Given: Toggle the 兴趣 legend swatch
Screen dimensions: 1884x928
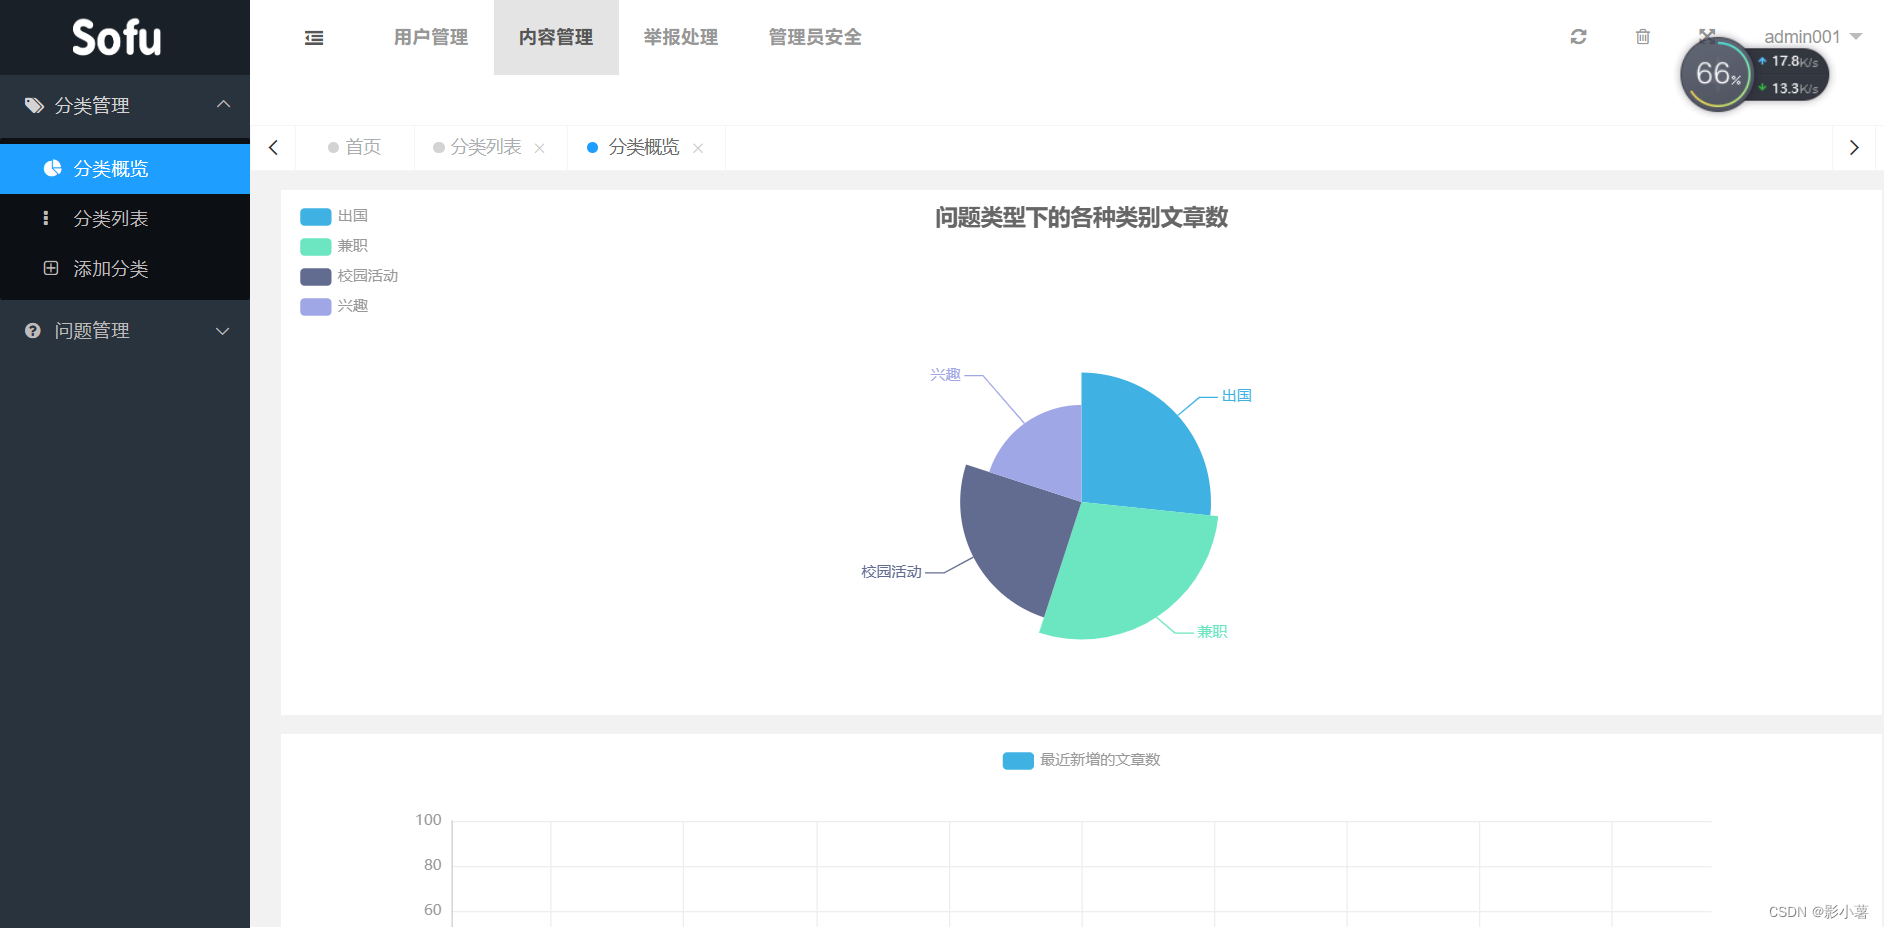Looking at the screenshot, I should click(x=316, y=306).
